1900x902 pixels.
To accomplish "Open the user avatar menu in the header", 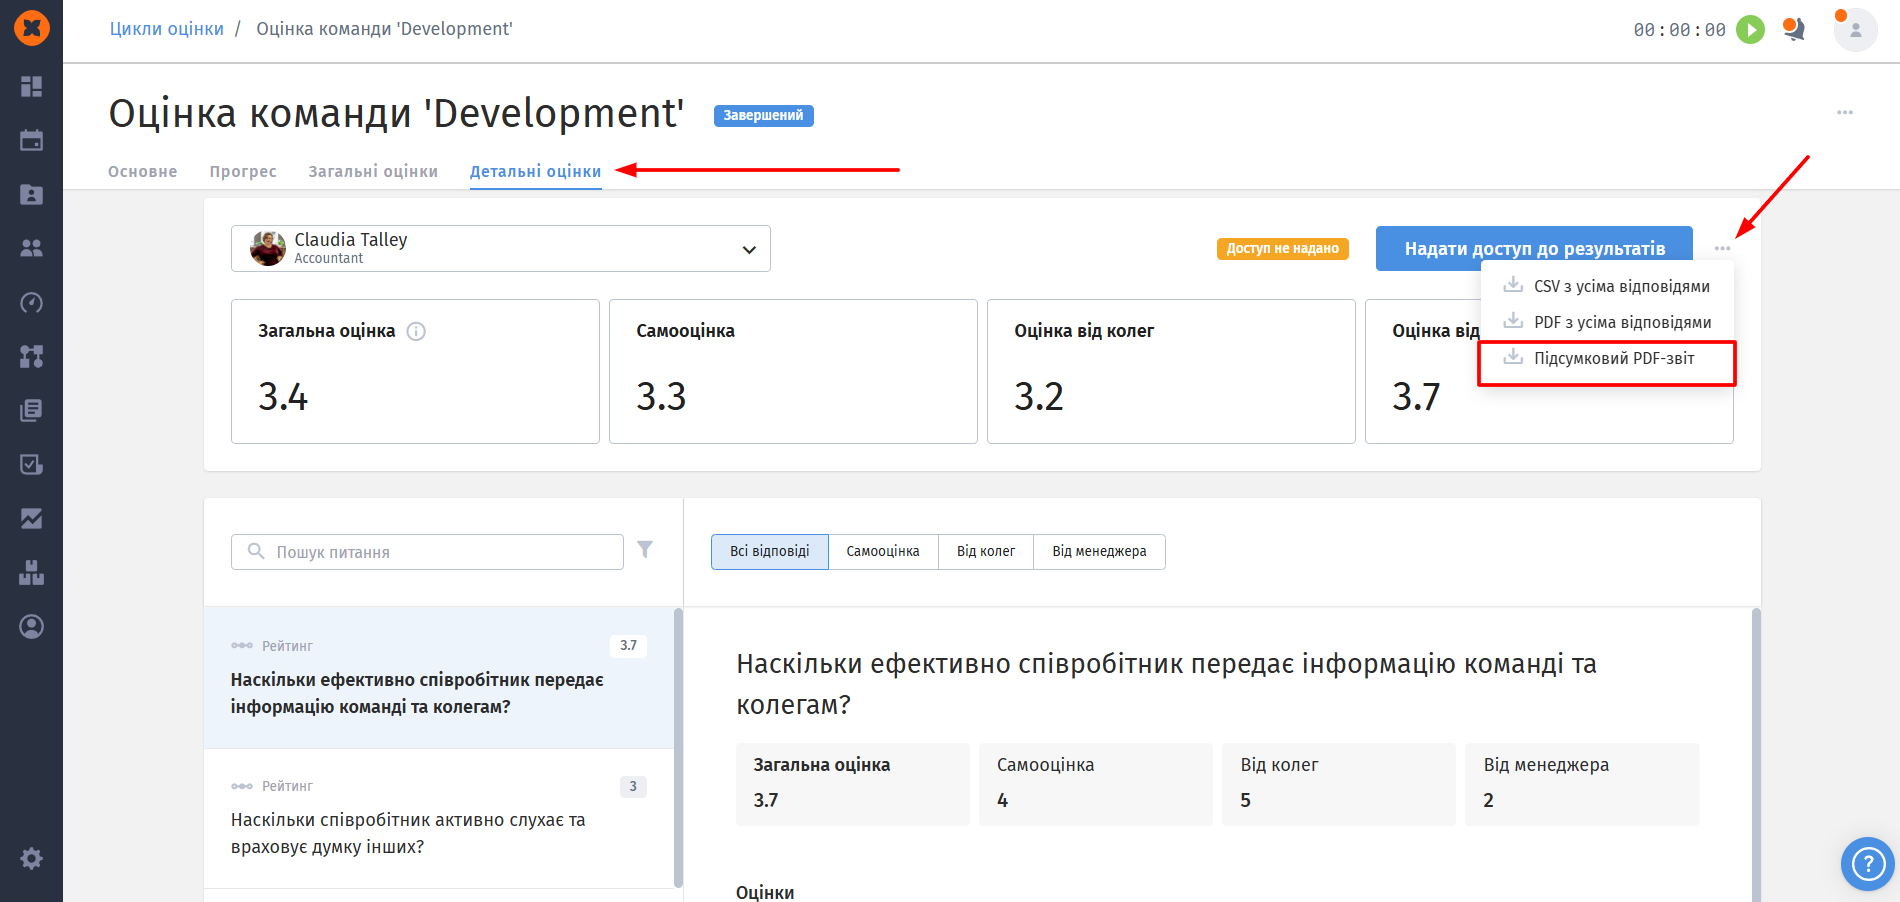I will 1855,30.
